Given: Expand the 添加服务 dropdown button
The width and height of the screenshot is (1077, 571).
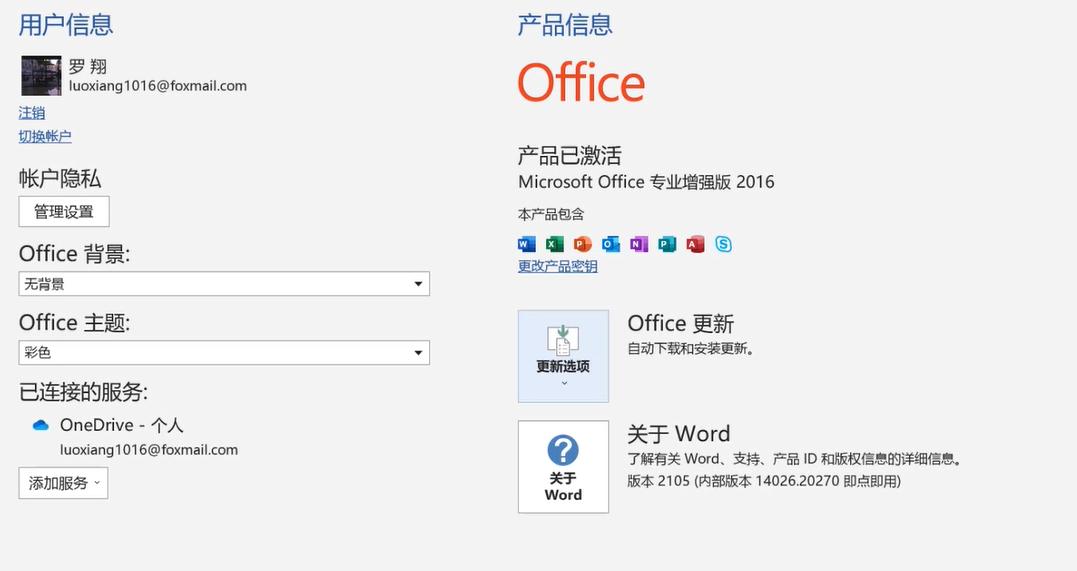Looking at the screenshot, I should click(63, 483).
